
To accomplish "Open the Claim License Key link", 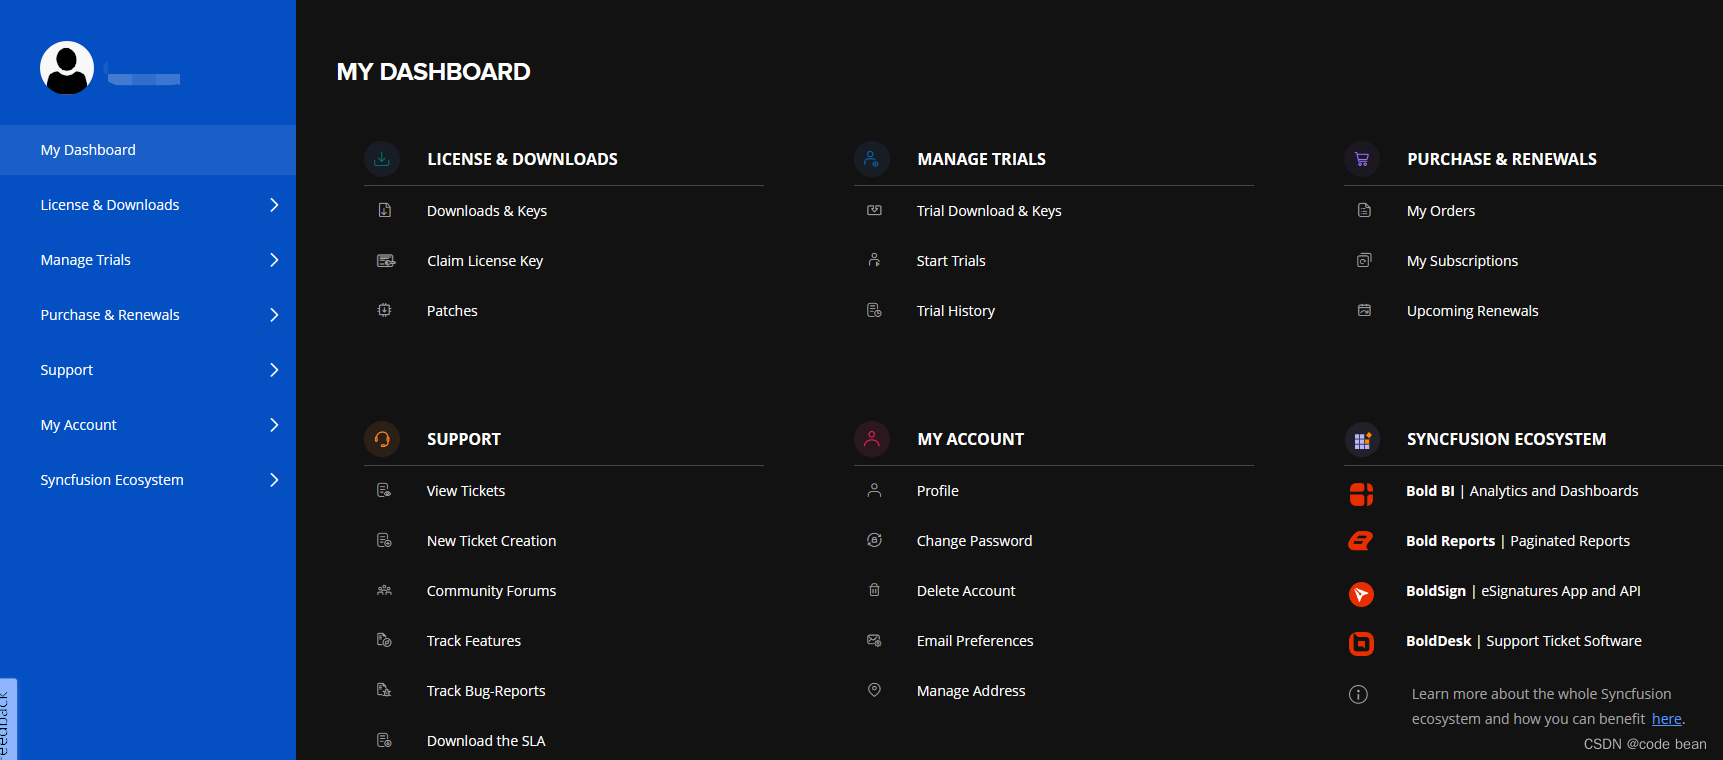I will point(485,261).
